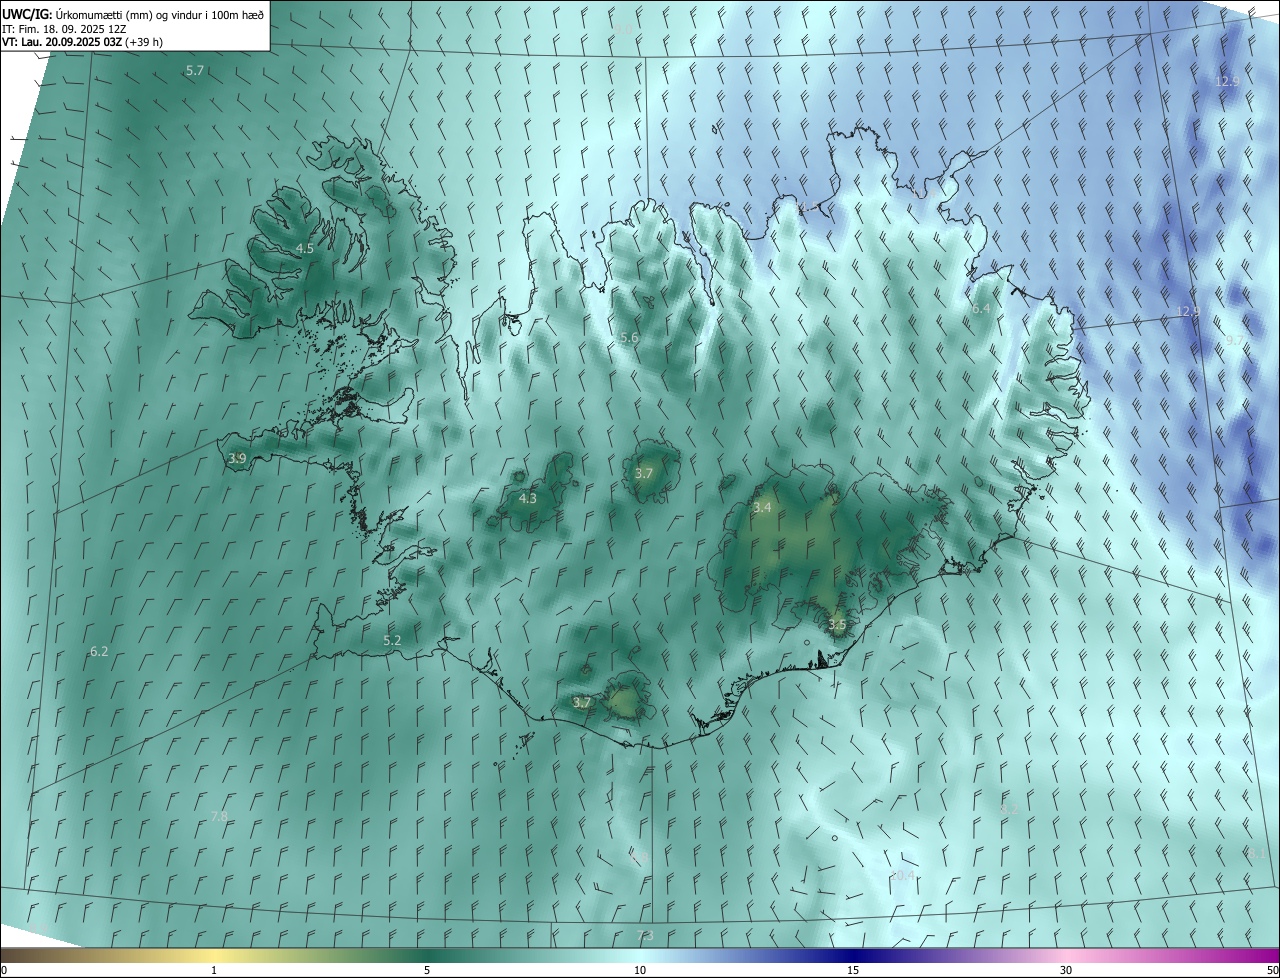Pick the dark navy colour above tick 15

click(x=853, y=955)
